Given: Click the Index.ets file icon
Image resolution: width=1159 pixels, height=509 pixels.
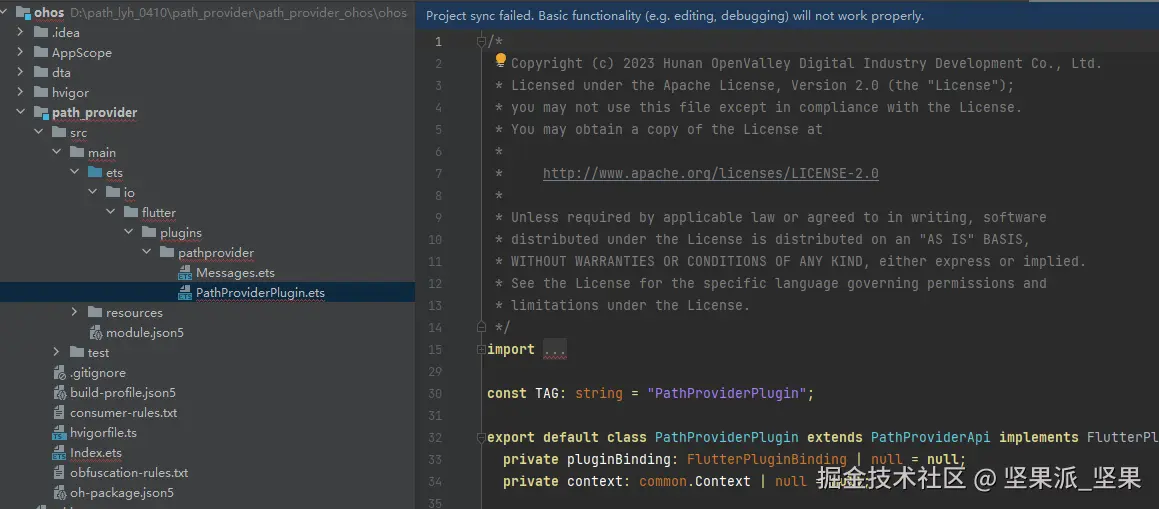Looking at the screenshot, I should coord(59,453).
